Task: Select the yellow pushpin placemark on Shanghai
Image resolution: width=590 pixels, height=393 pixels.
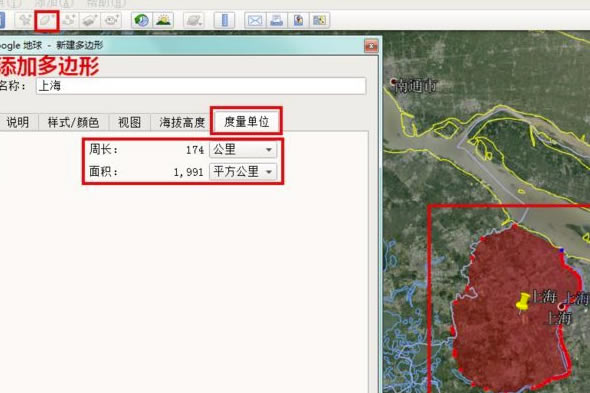Action: point(522,303)
